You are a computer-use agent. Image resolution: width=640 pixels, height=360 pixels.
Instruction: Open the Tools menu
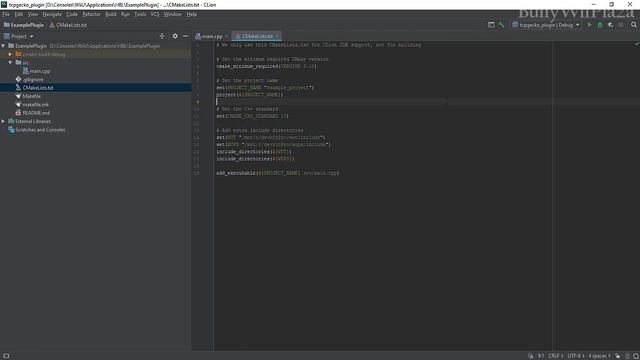point(140,14)
